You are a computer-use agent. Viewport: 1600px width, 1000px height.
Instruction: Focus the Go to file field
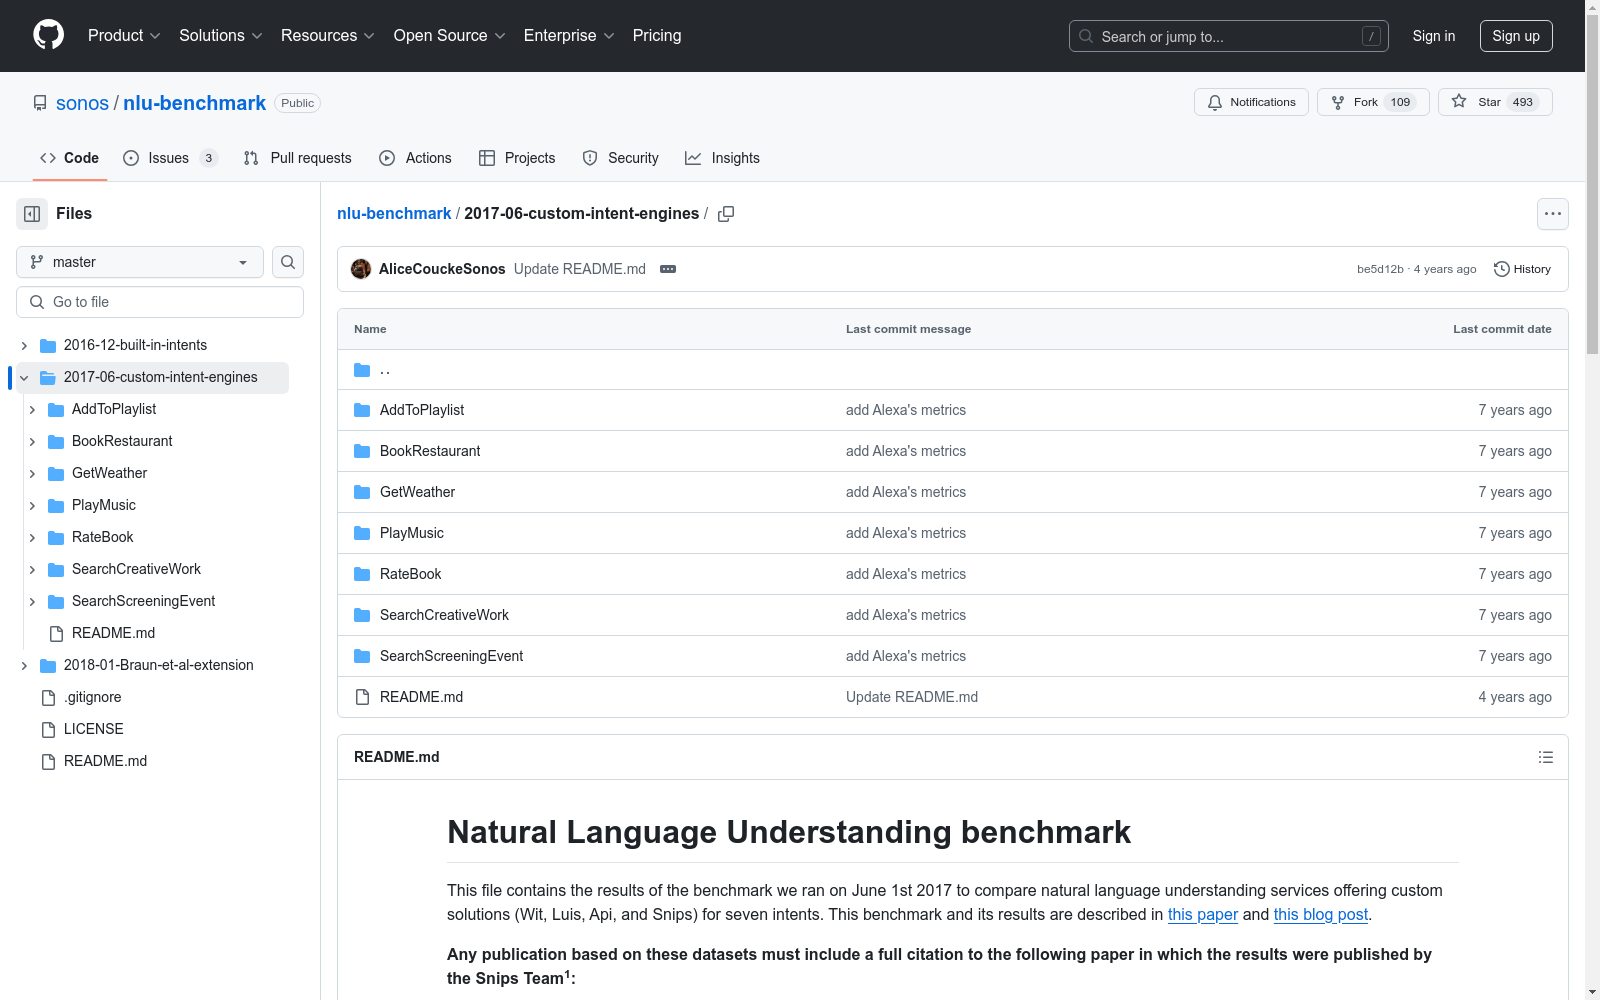click(160, 302)
